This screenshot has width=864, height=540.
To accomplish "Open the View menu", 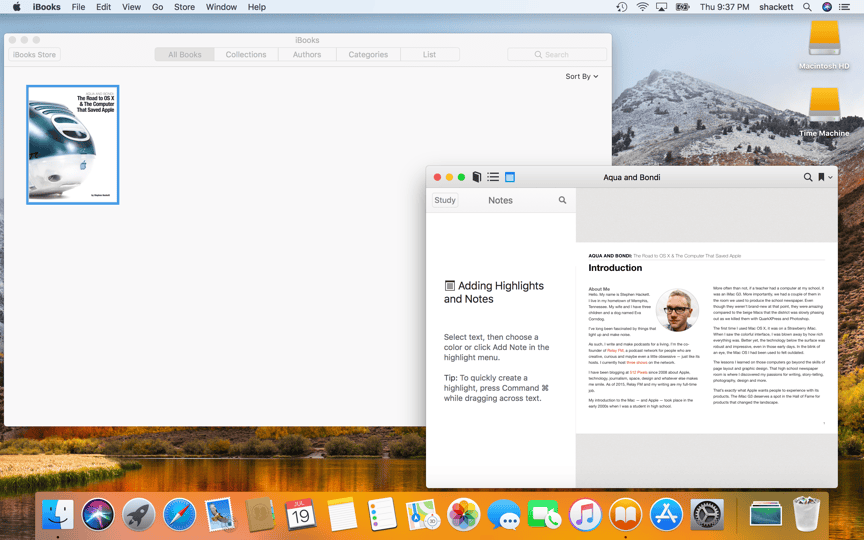I will (x=131, y=7).
